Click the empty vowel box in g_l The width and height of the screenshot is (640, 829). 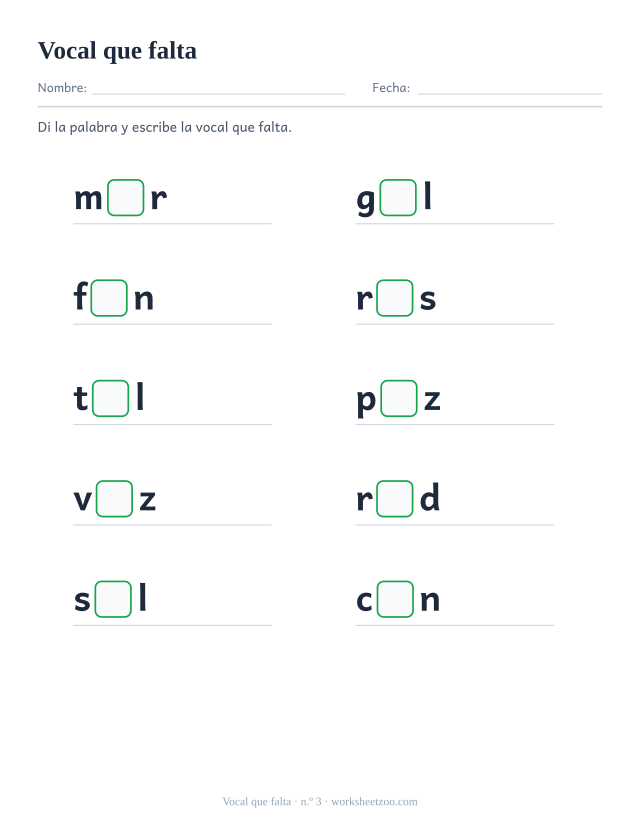tap(398, 198)
